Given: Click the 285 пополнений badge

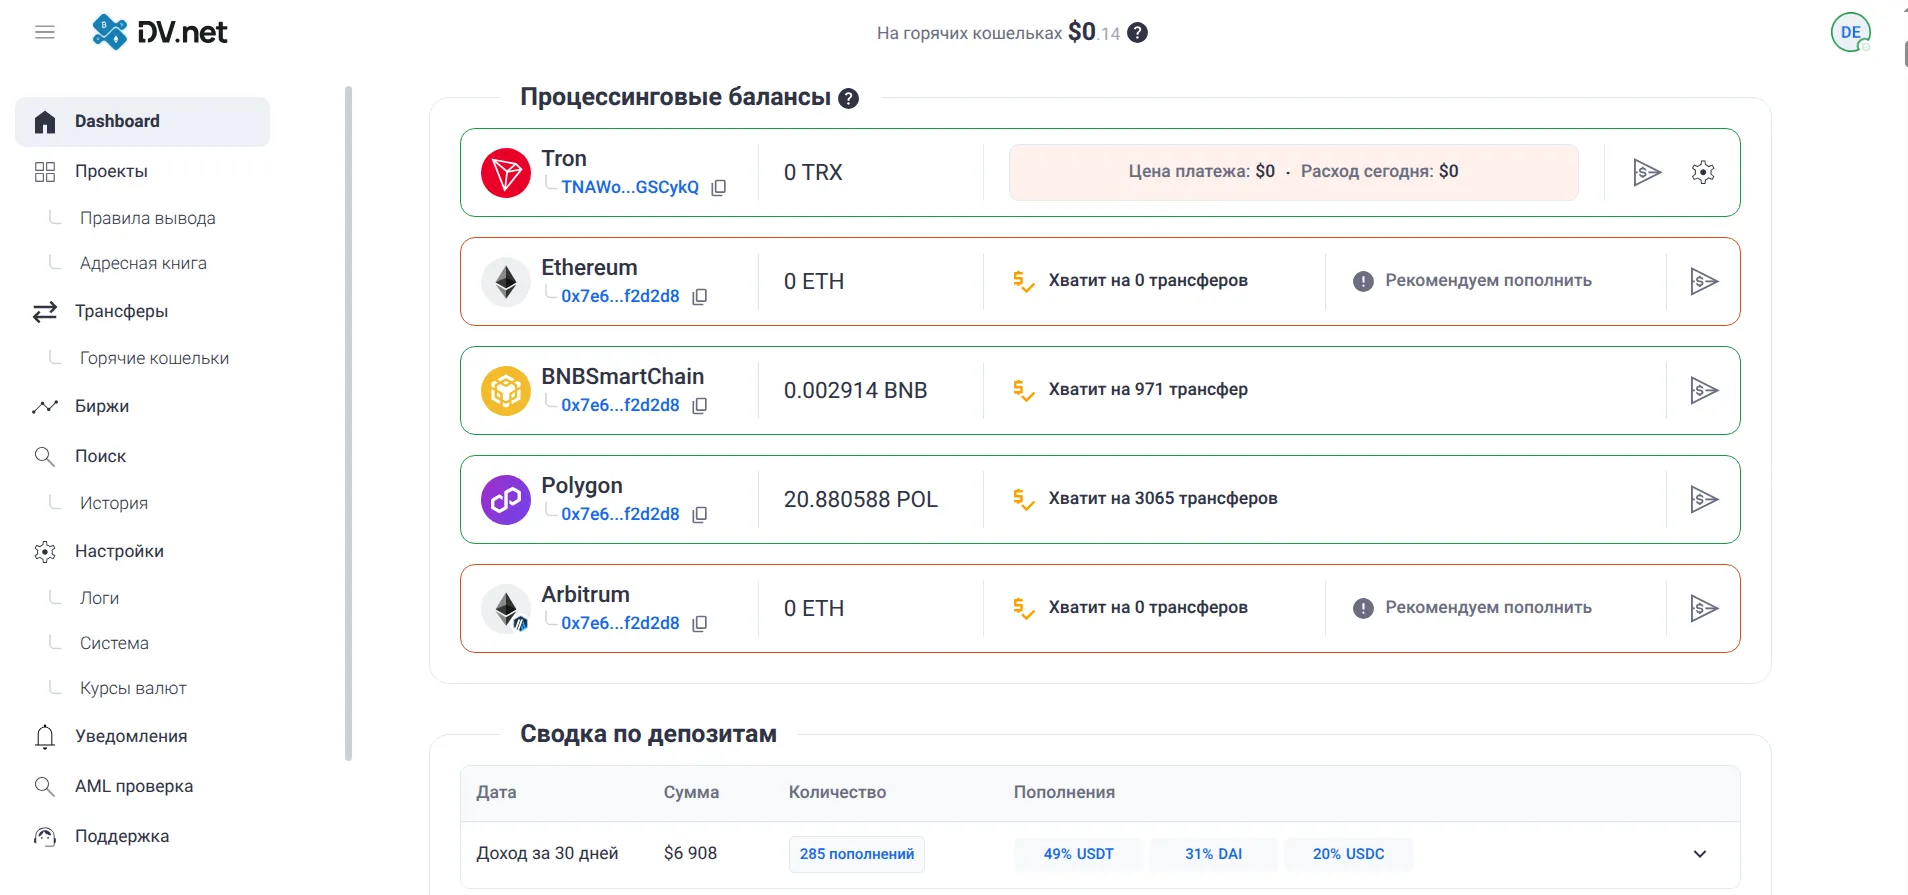Looking at the screenshot, I should 856,854.
